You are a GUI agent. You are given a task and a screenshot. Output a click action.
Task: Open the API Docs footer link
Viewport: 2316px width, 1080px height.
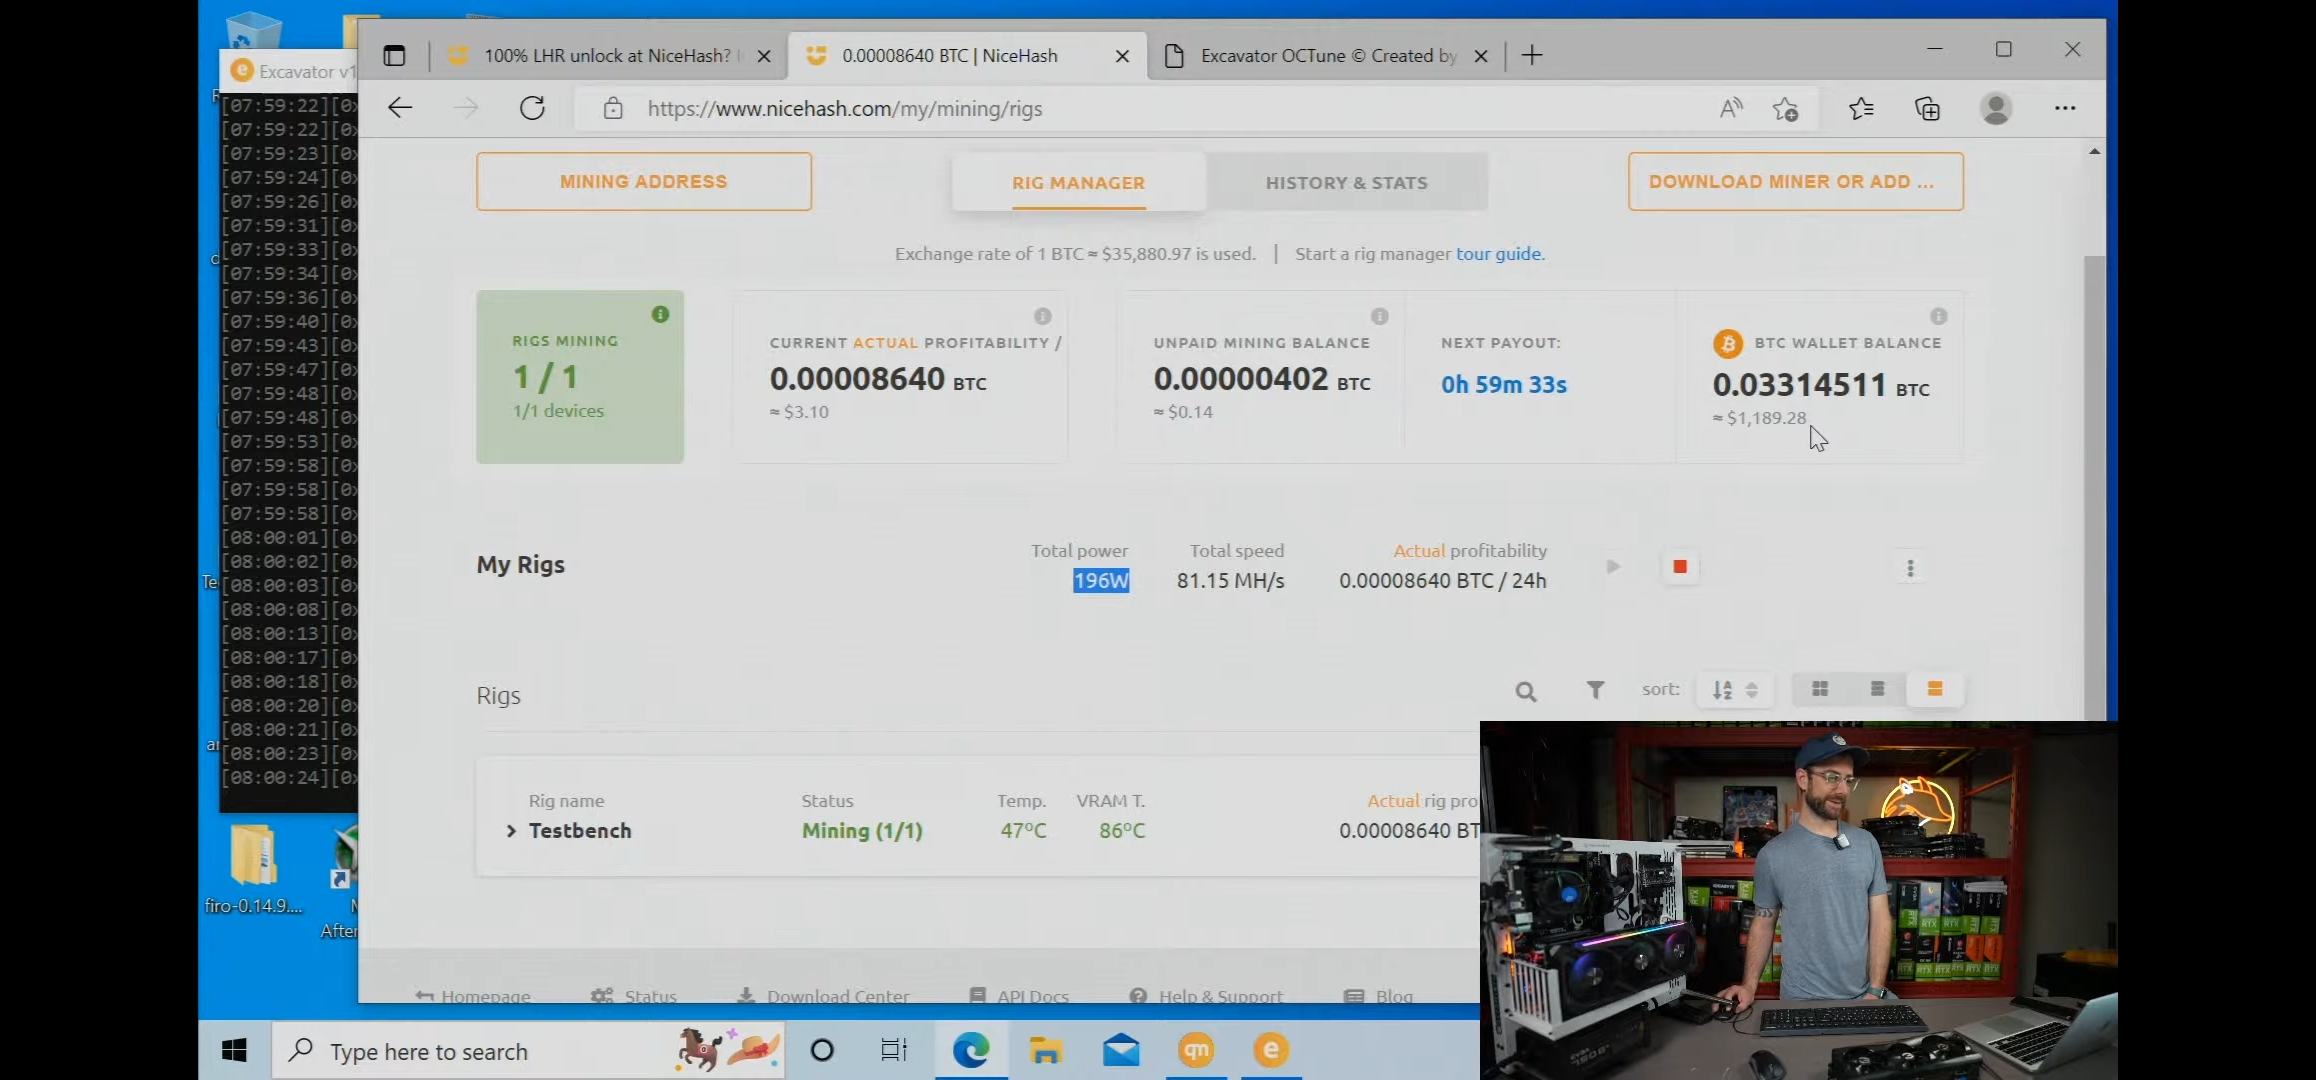click(x=1019, y=996)
